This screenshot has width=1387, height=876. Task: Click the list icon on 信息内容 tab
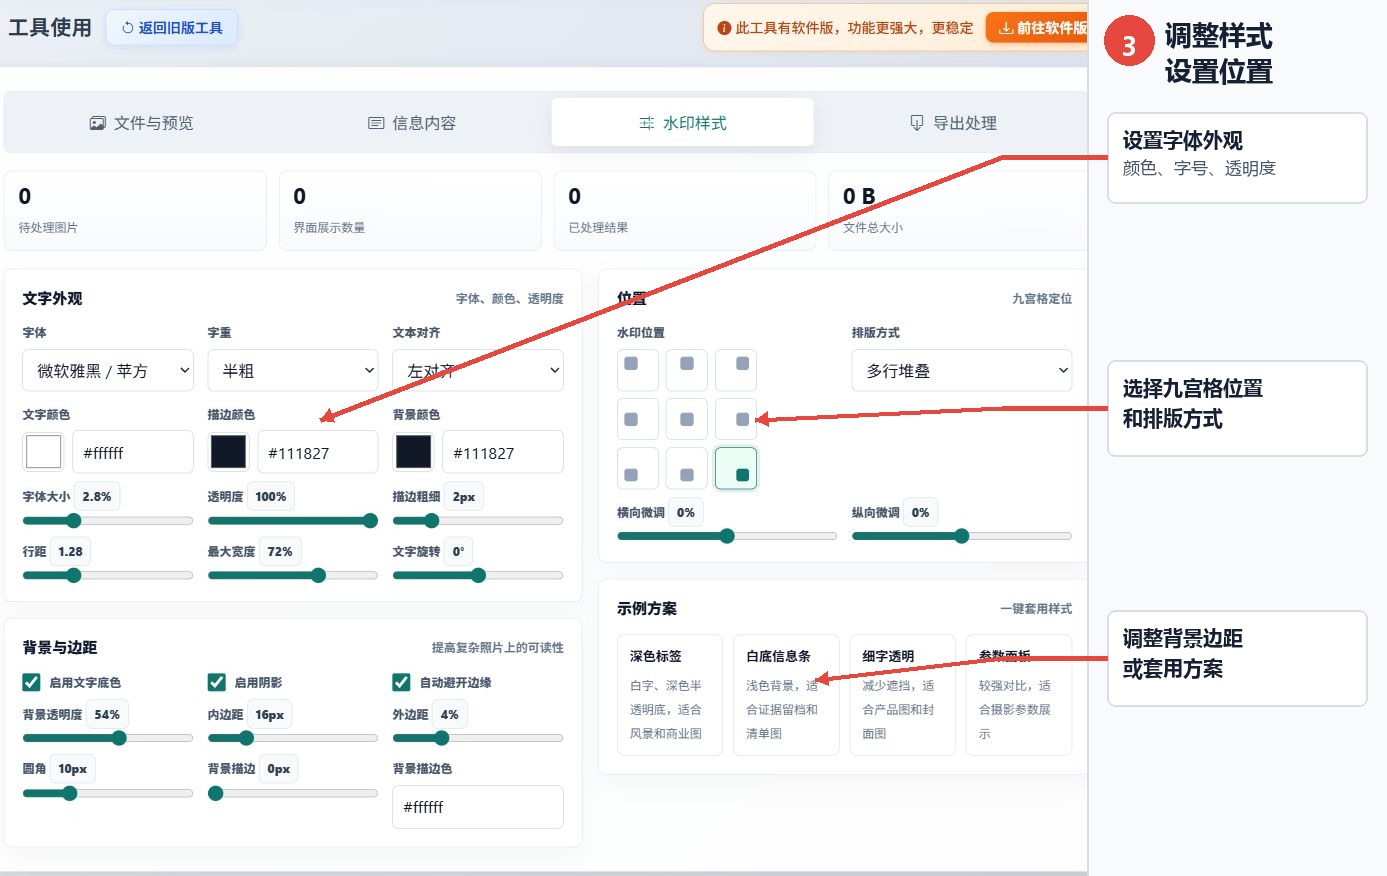coord(376,123)
